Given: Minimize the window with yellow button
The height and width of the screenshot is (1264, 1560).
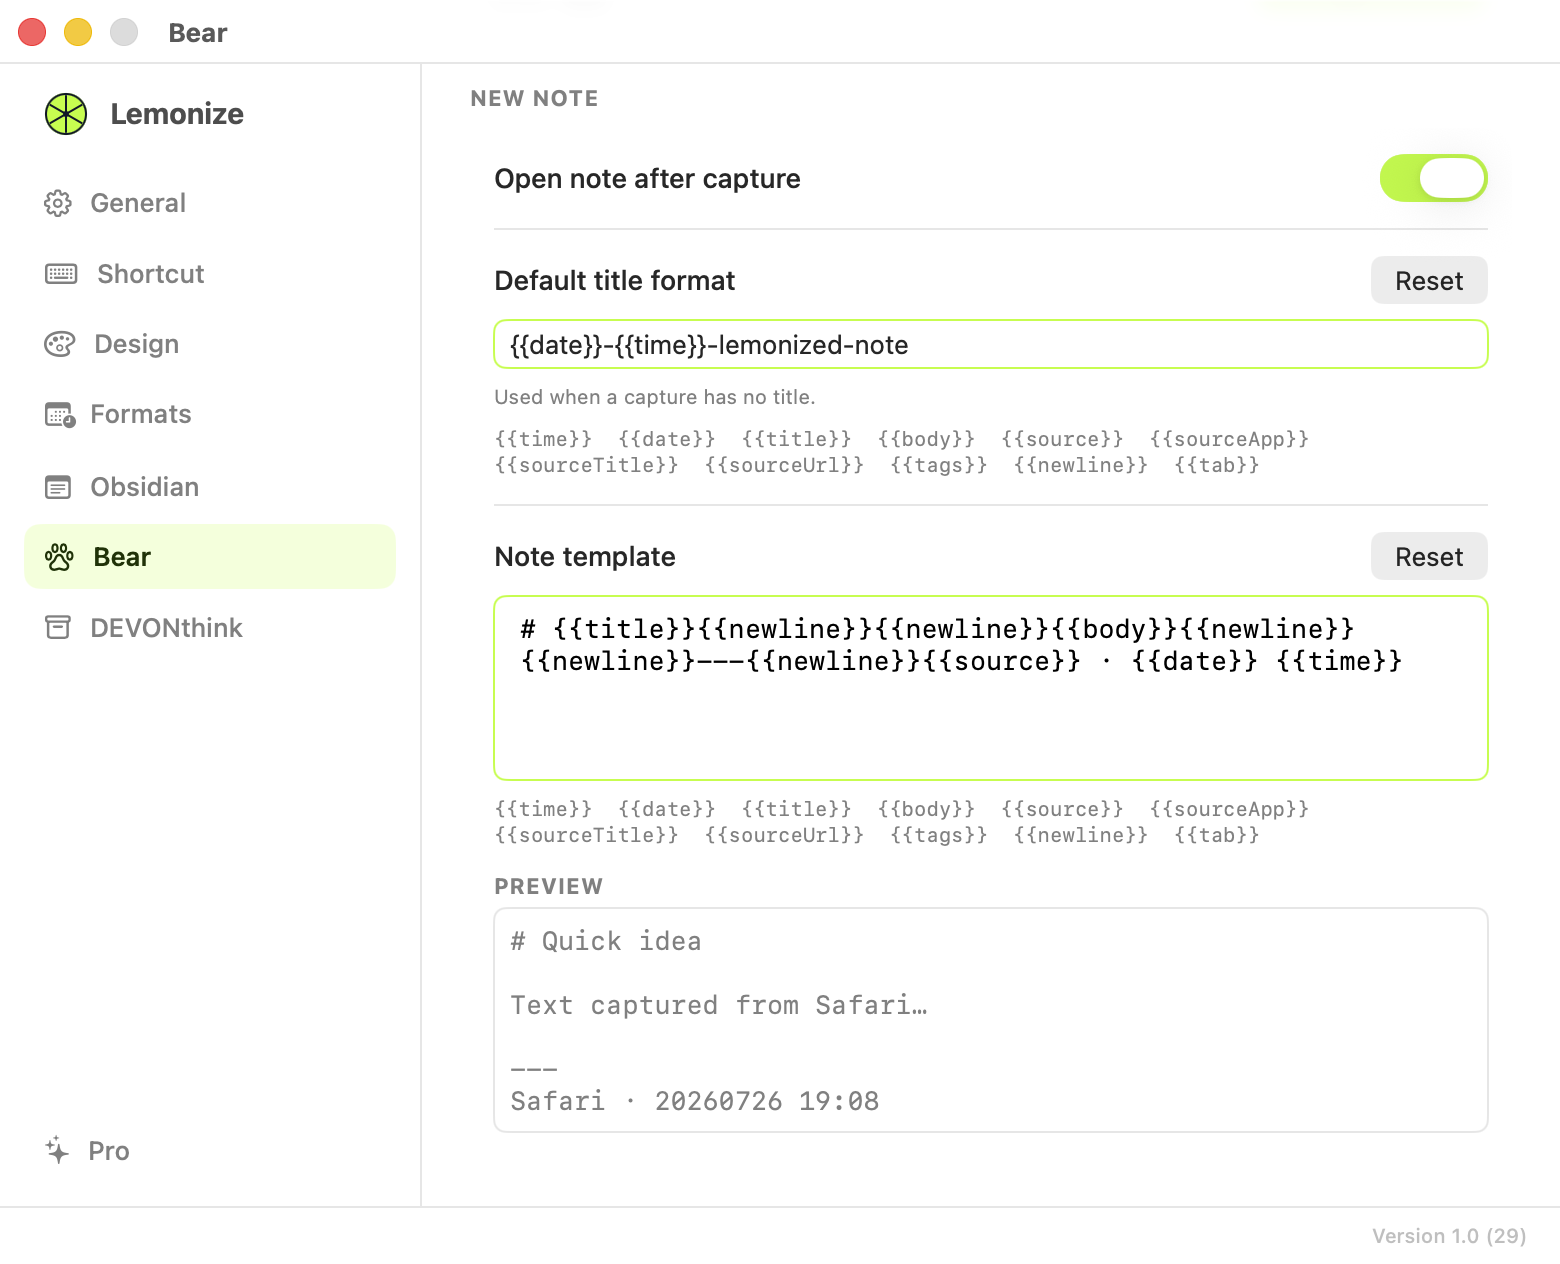Looking at the screenshot, I should (78, 32).
